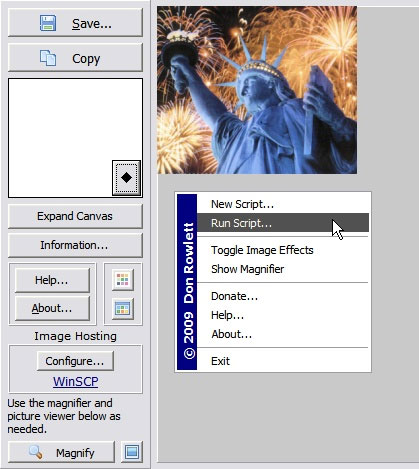Click the black diamond button in preview box
The height and width of the screenshot is (469, 419).
126,178
